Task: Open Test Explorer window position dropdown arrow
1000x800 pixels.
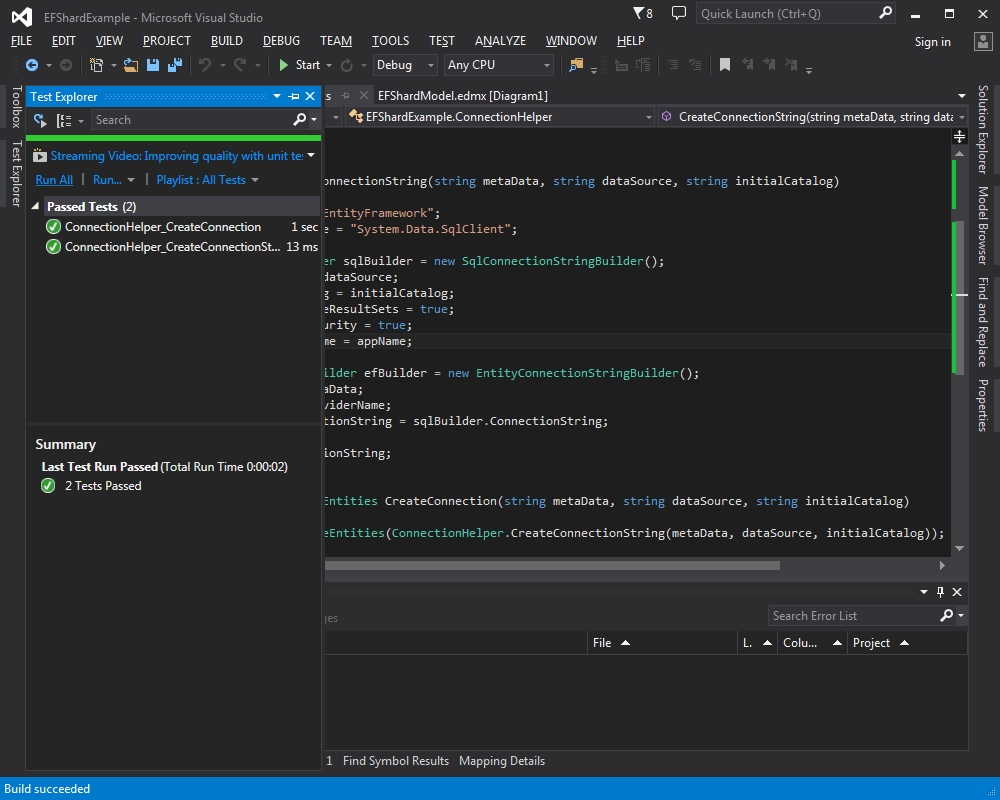Action: click(x=277, y=96)
